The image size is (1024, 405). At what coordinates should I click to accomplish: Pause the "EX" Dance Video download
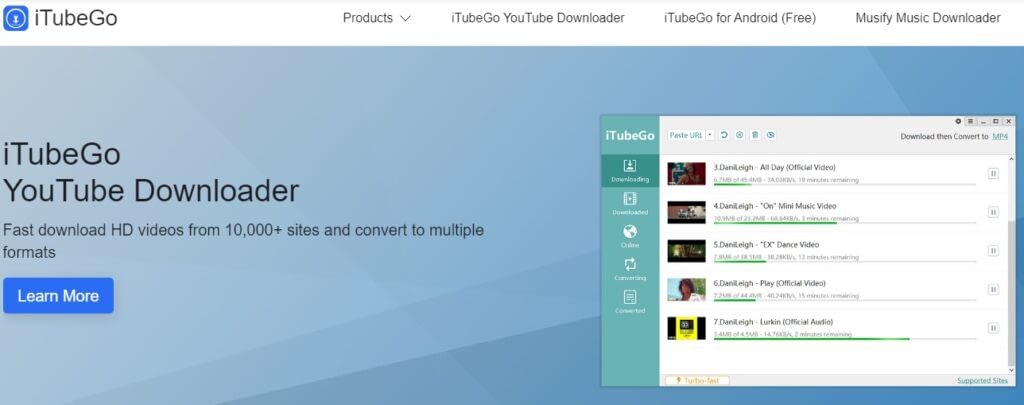coord(993,251)
